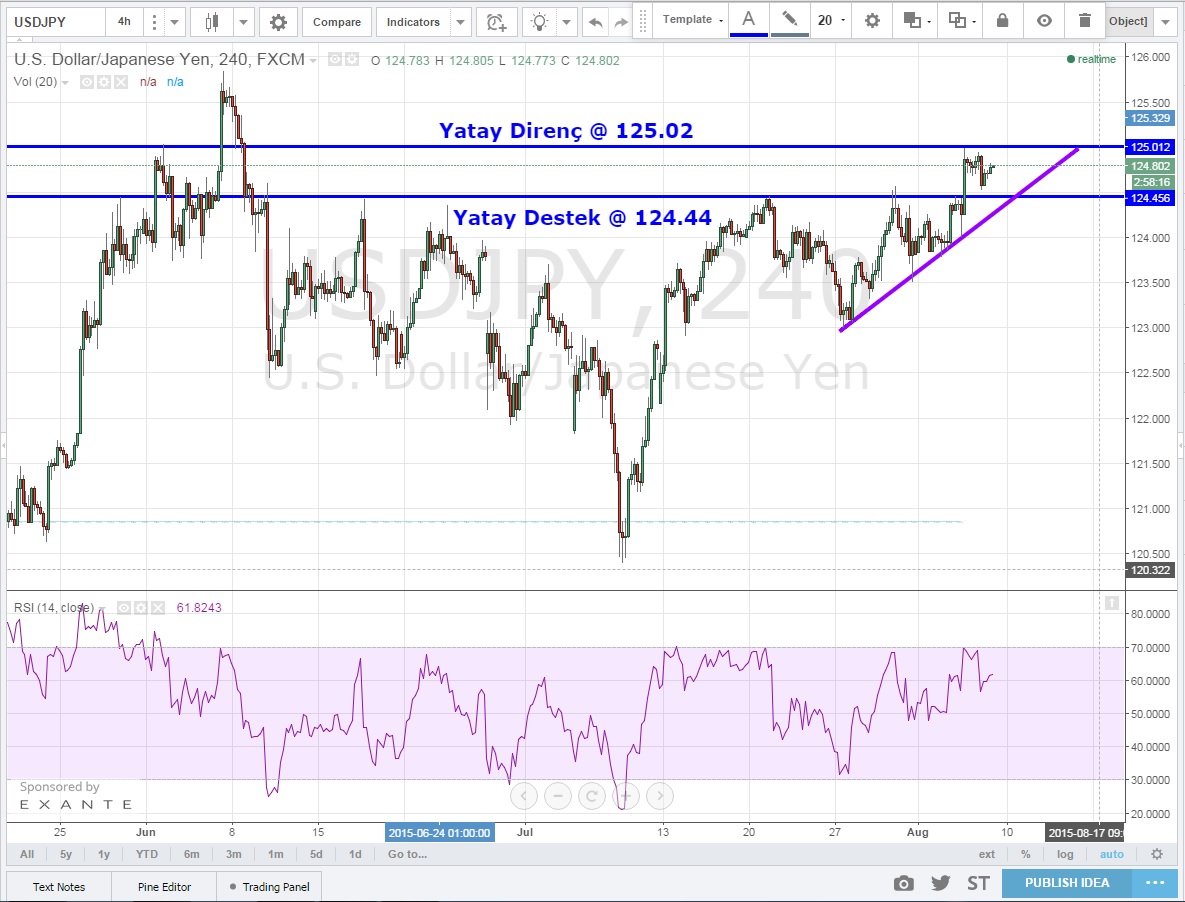Screen dimensions: 1185x902
Task: Open the Pine Editor tab
Action: (164, 886)
